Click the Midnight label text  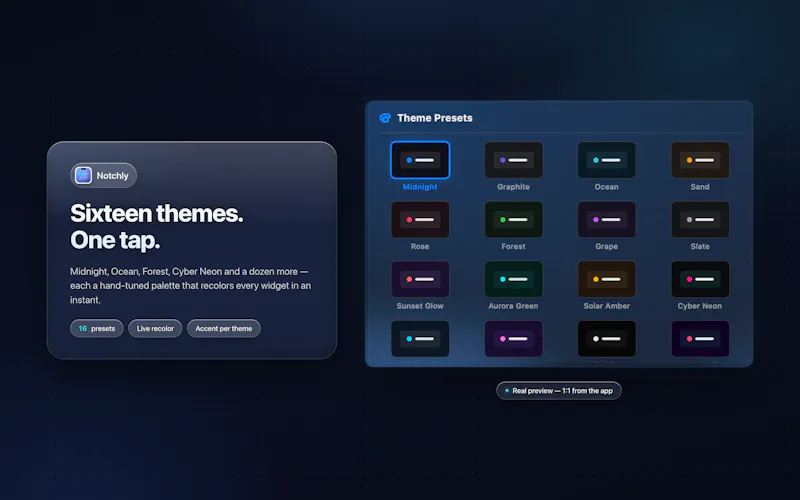(420, 187)
